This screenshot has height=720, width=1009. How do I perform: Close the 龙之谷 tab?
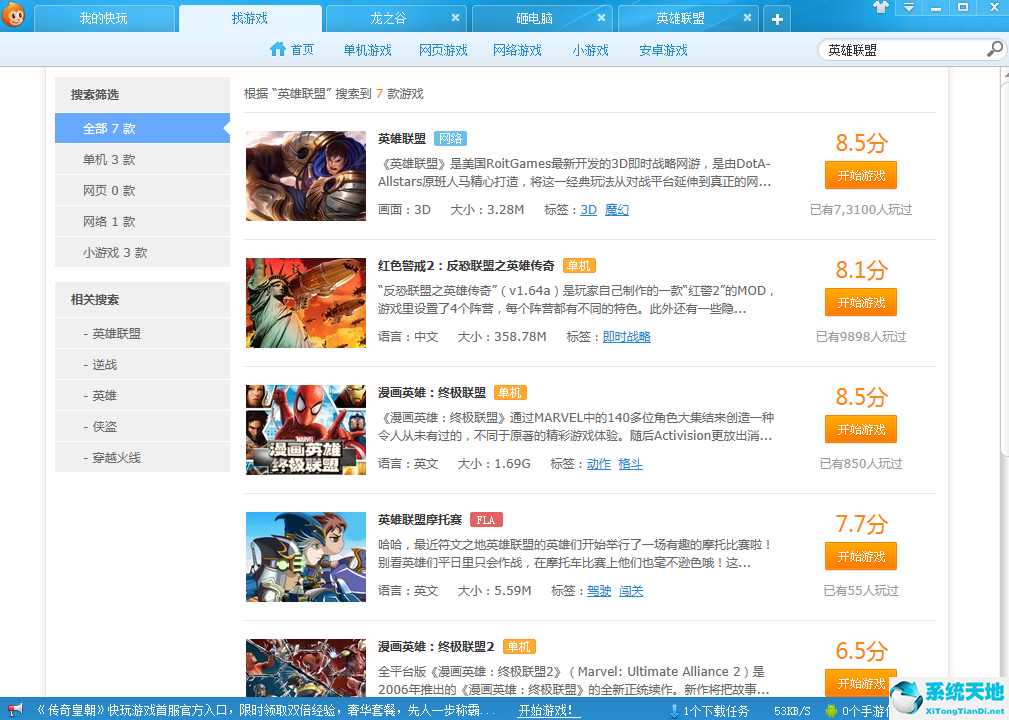[455, 18]
